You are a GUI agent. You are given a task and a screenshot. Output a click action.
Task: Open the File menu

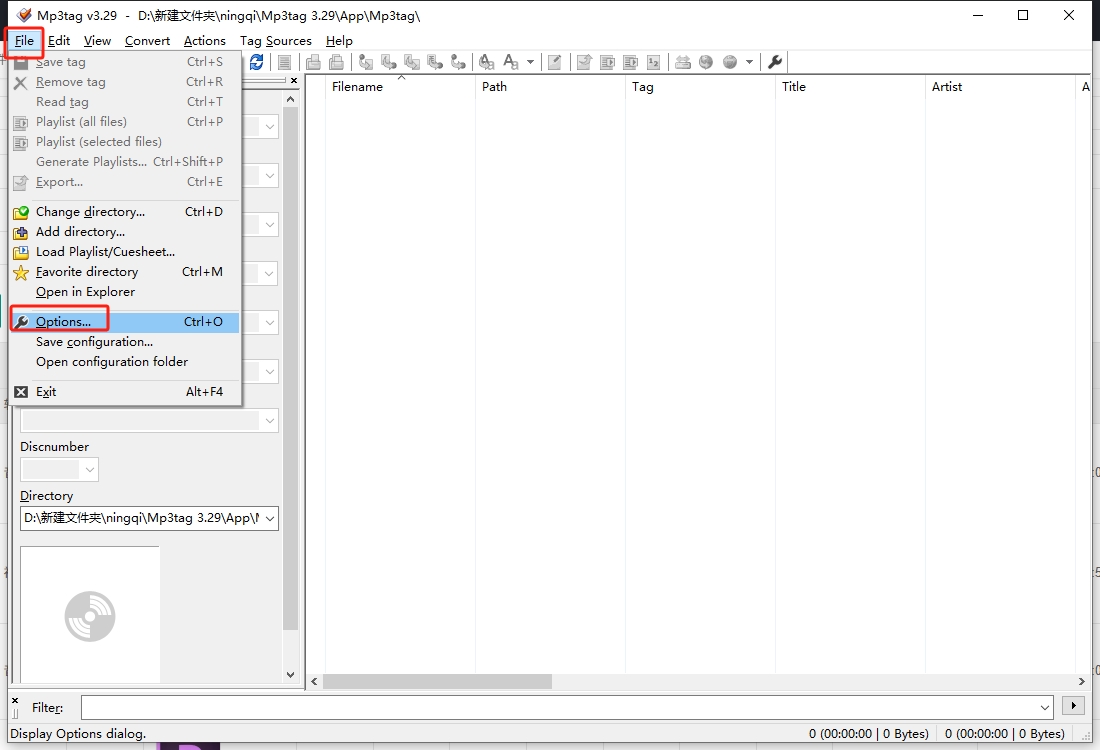pyautogui.click(x=24, y=41)
